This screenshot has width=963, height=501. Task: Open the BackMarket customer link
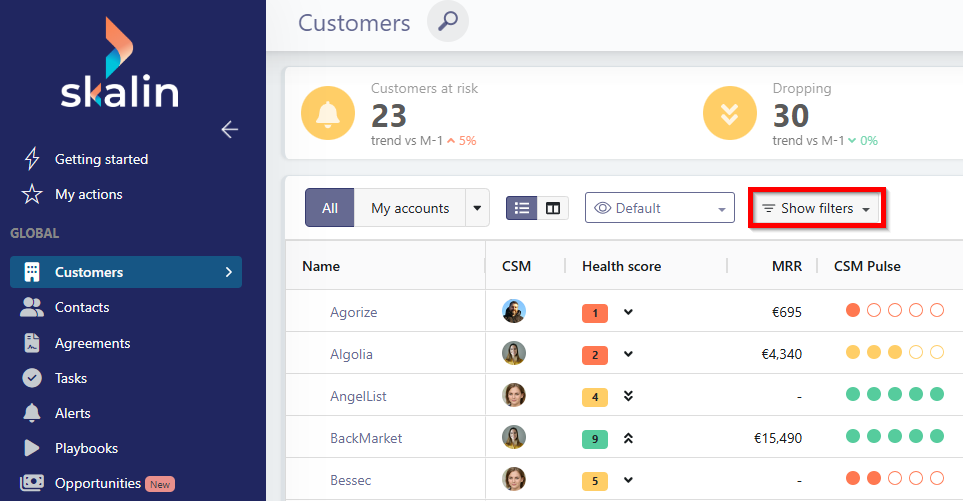click(366, 438)
